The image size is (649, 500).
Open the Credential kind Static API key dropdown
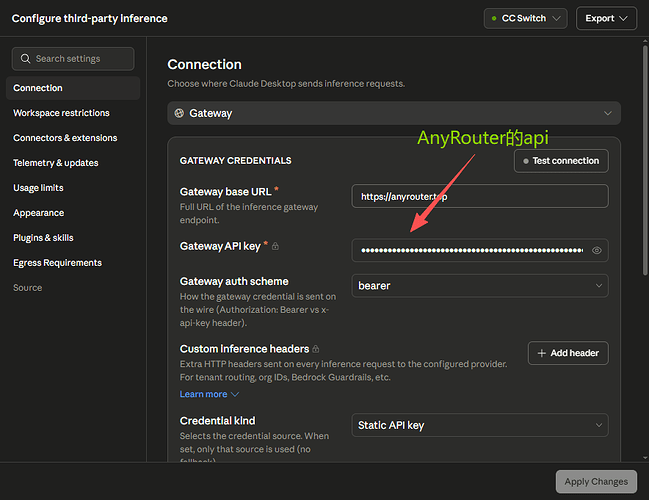click(x=480, y=425)
